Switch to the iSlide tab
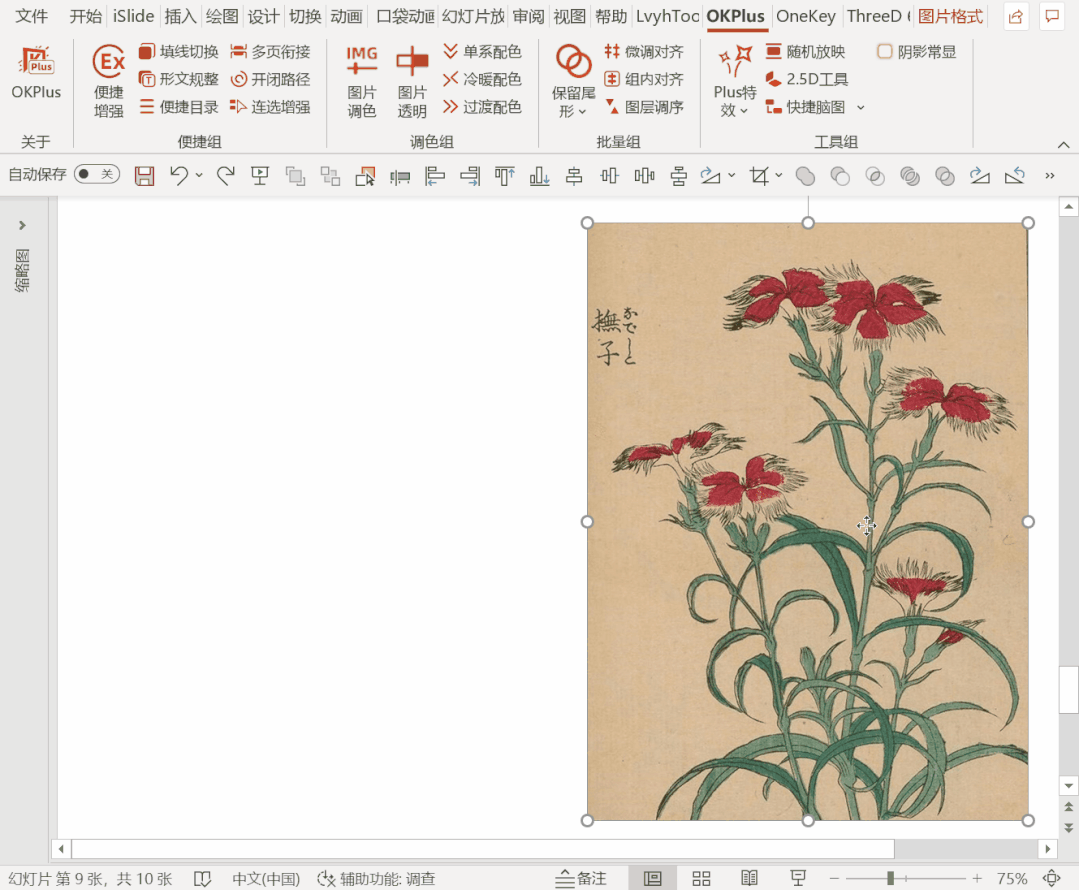This screenshot has width=1079, height=890. click(133, 17)
